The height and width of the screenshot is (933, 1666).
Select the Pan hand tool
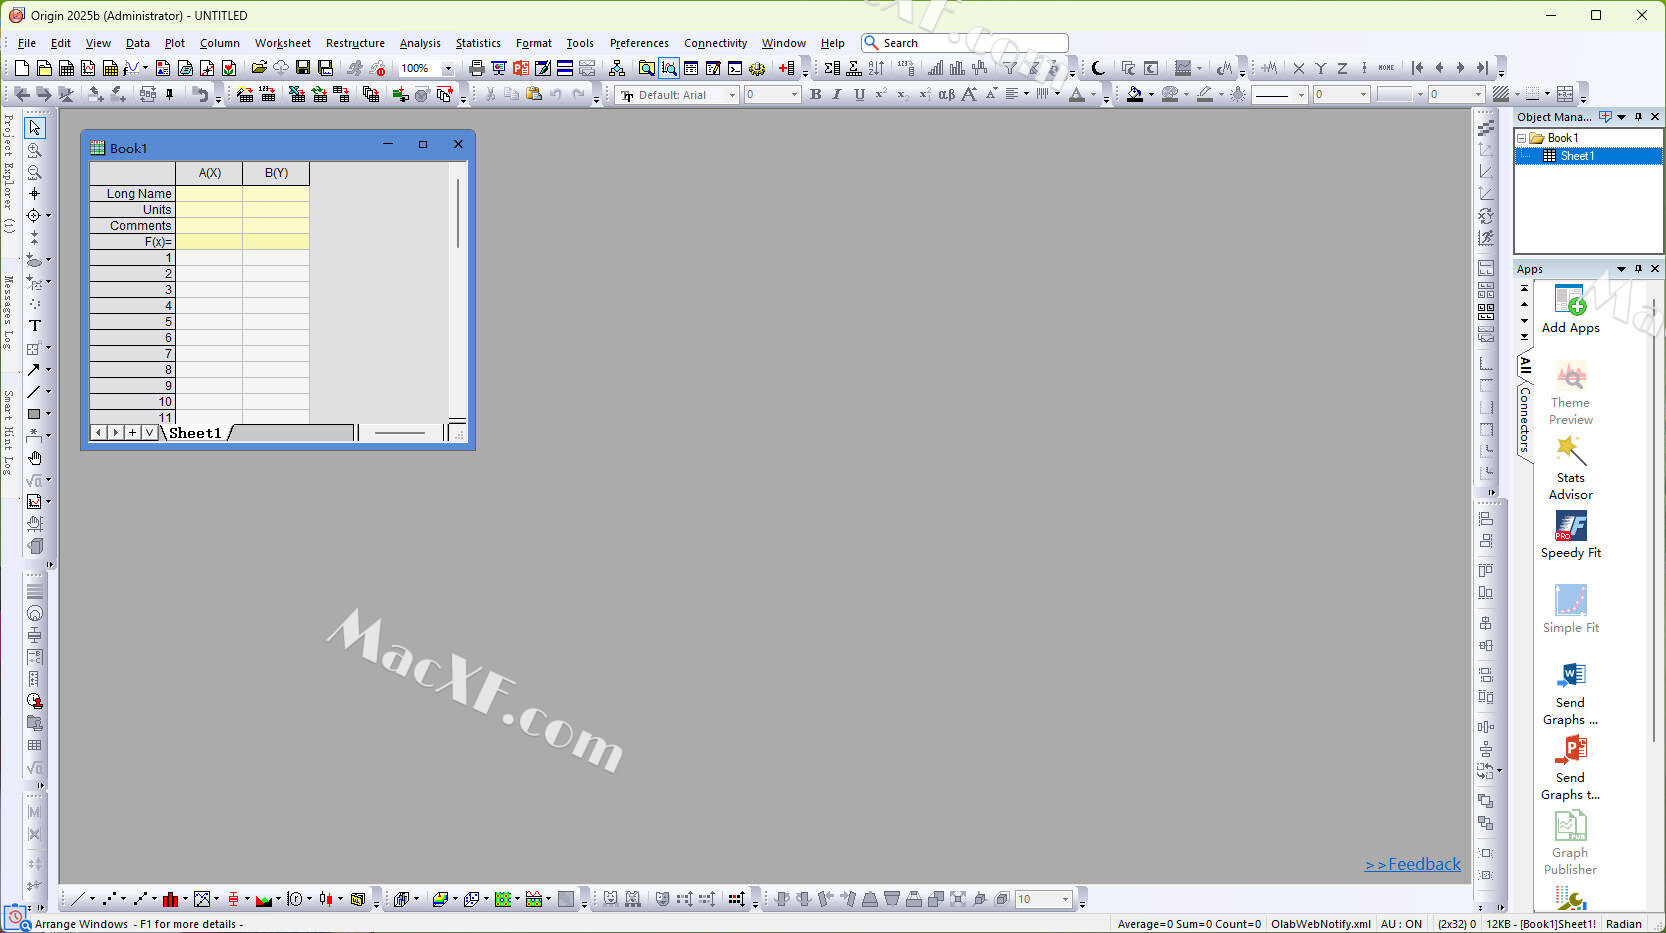(x=35, y=458)
